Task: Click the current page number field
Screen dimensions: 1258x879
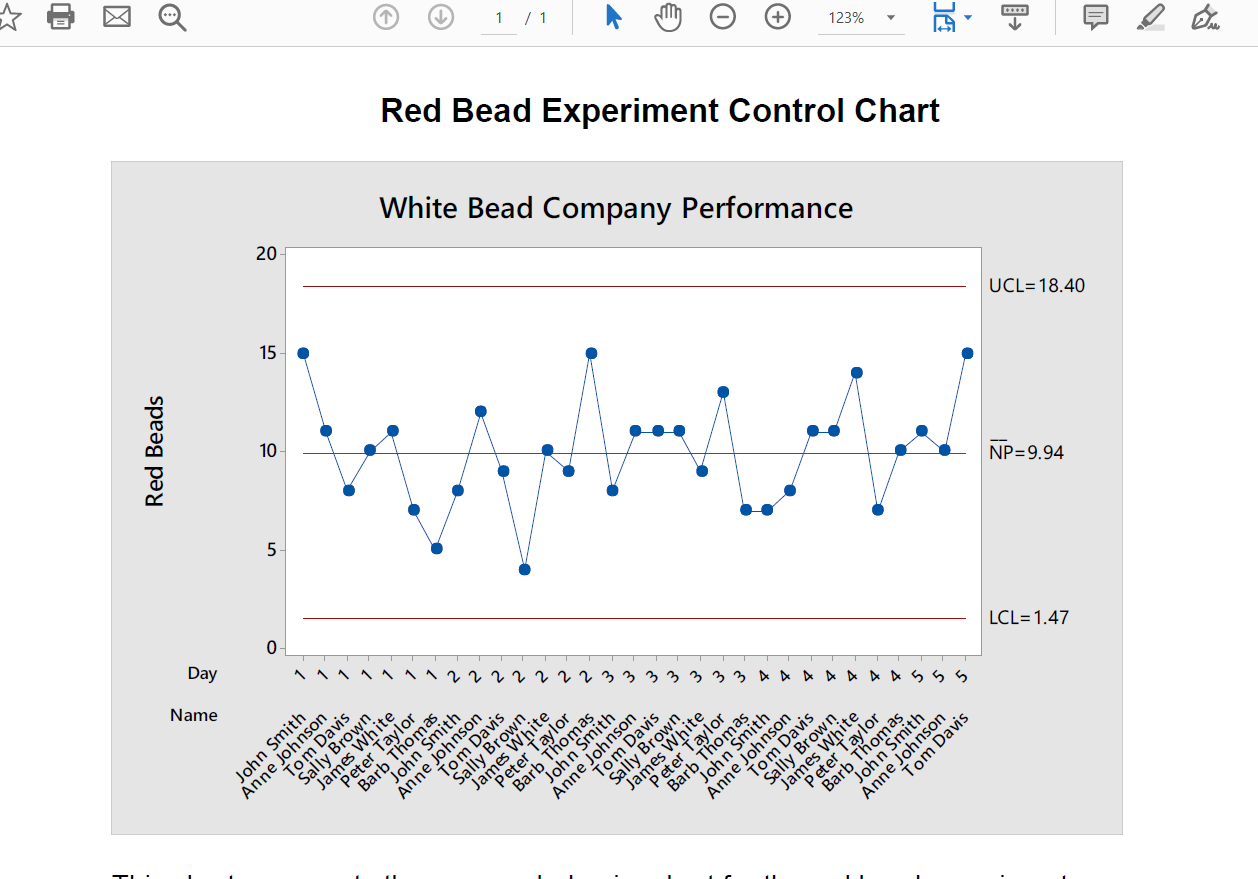Action: pos(499,18)
